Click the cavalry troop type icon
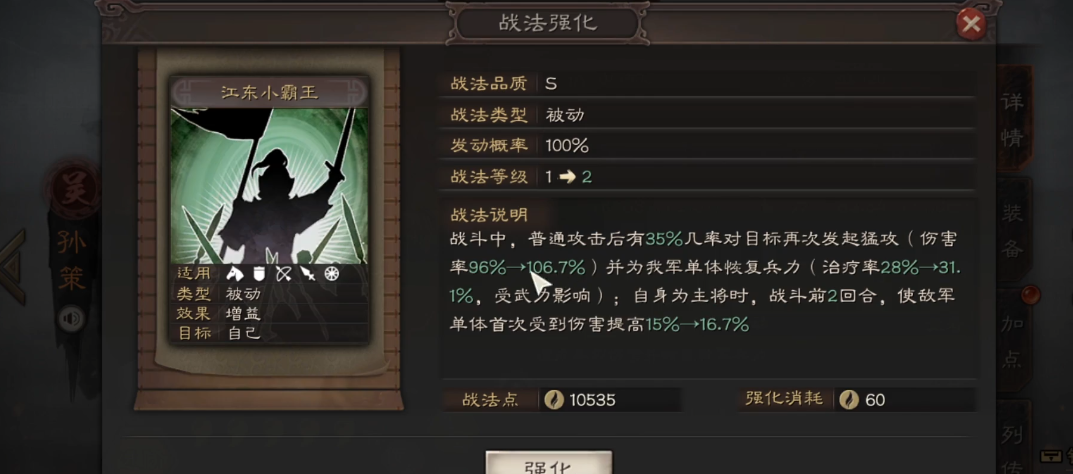Screen dimensions: 1073x474 (x=235, y=274)
